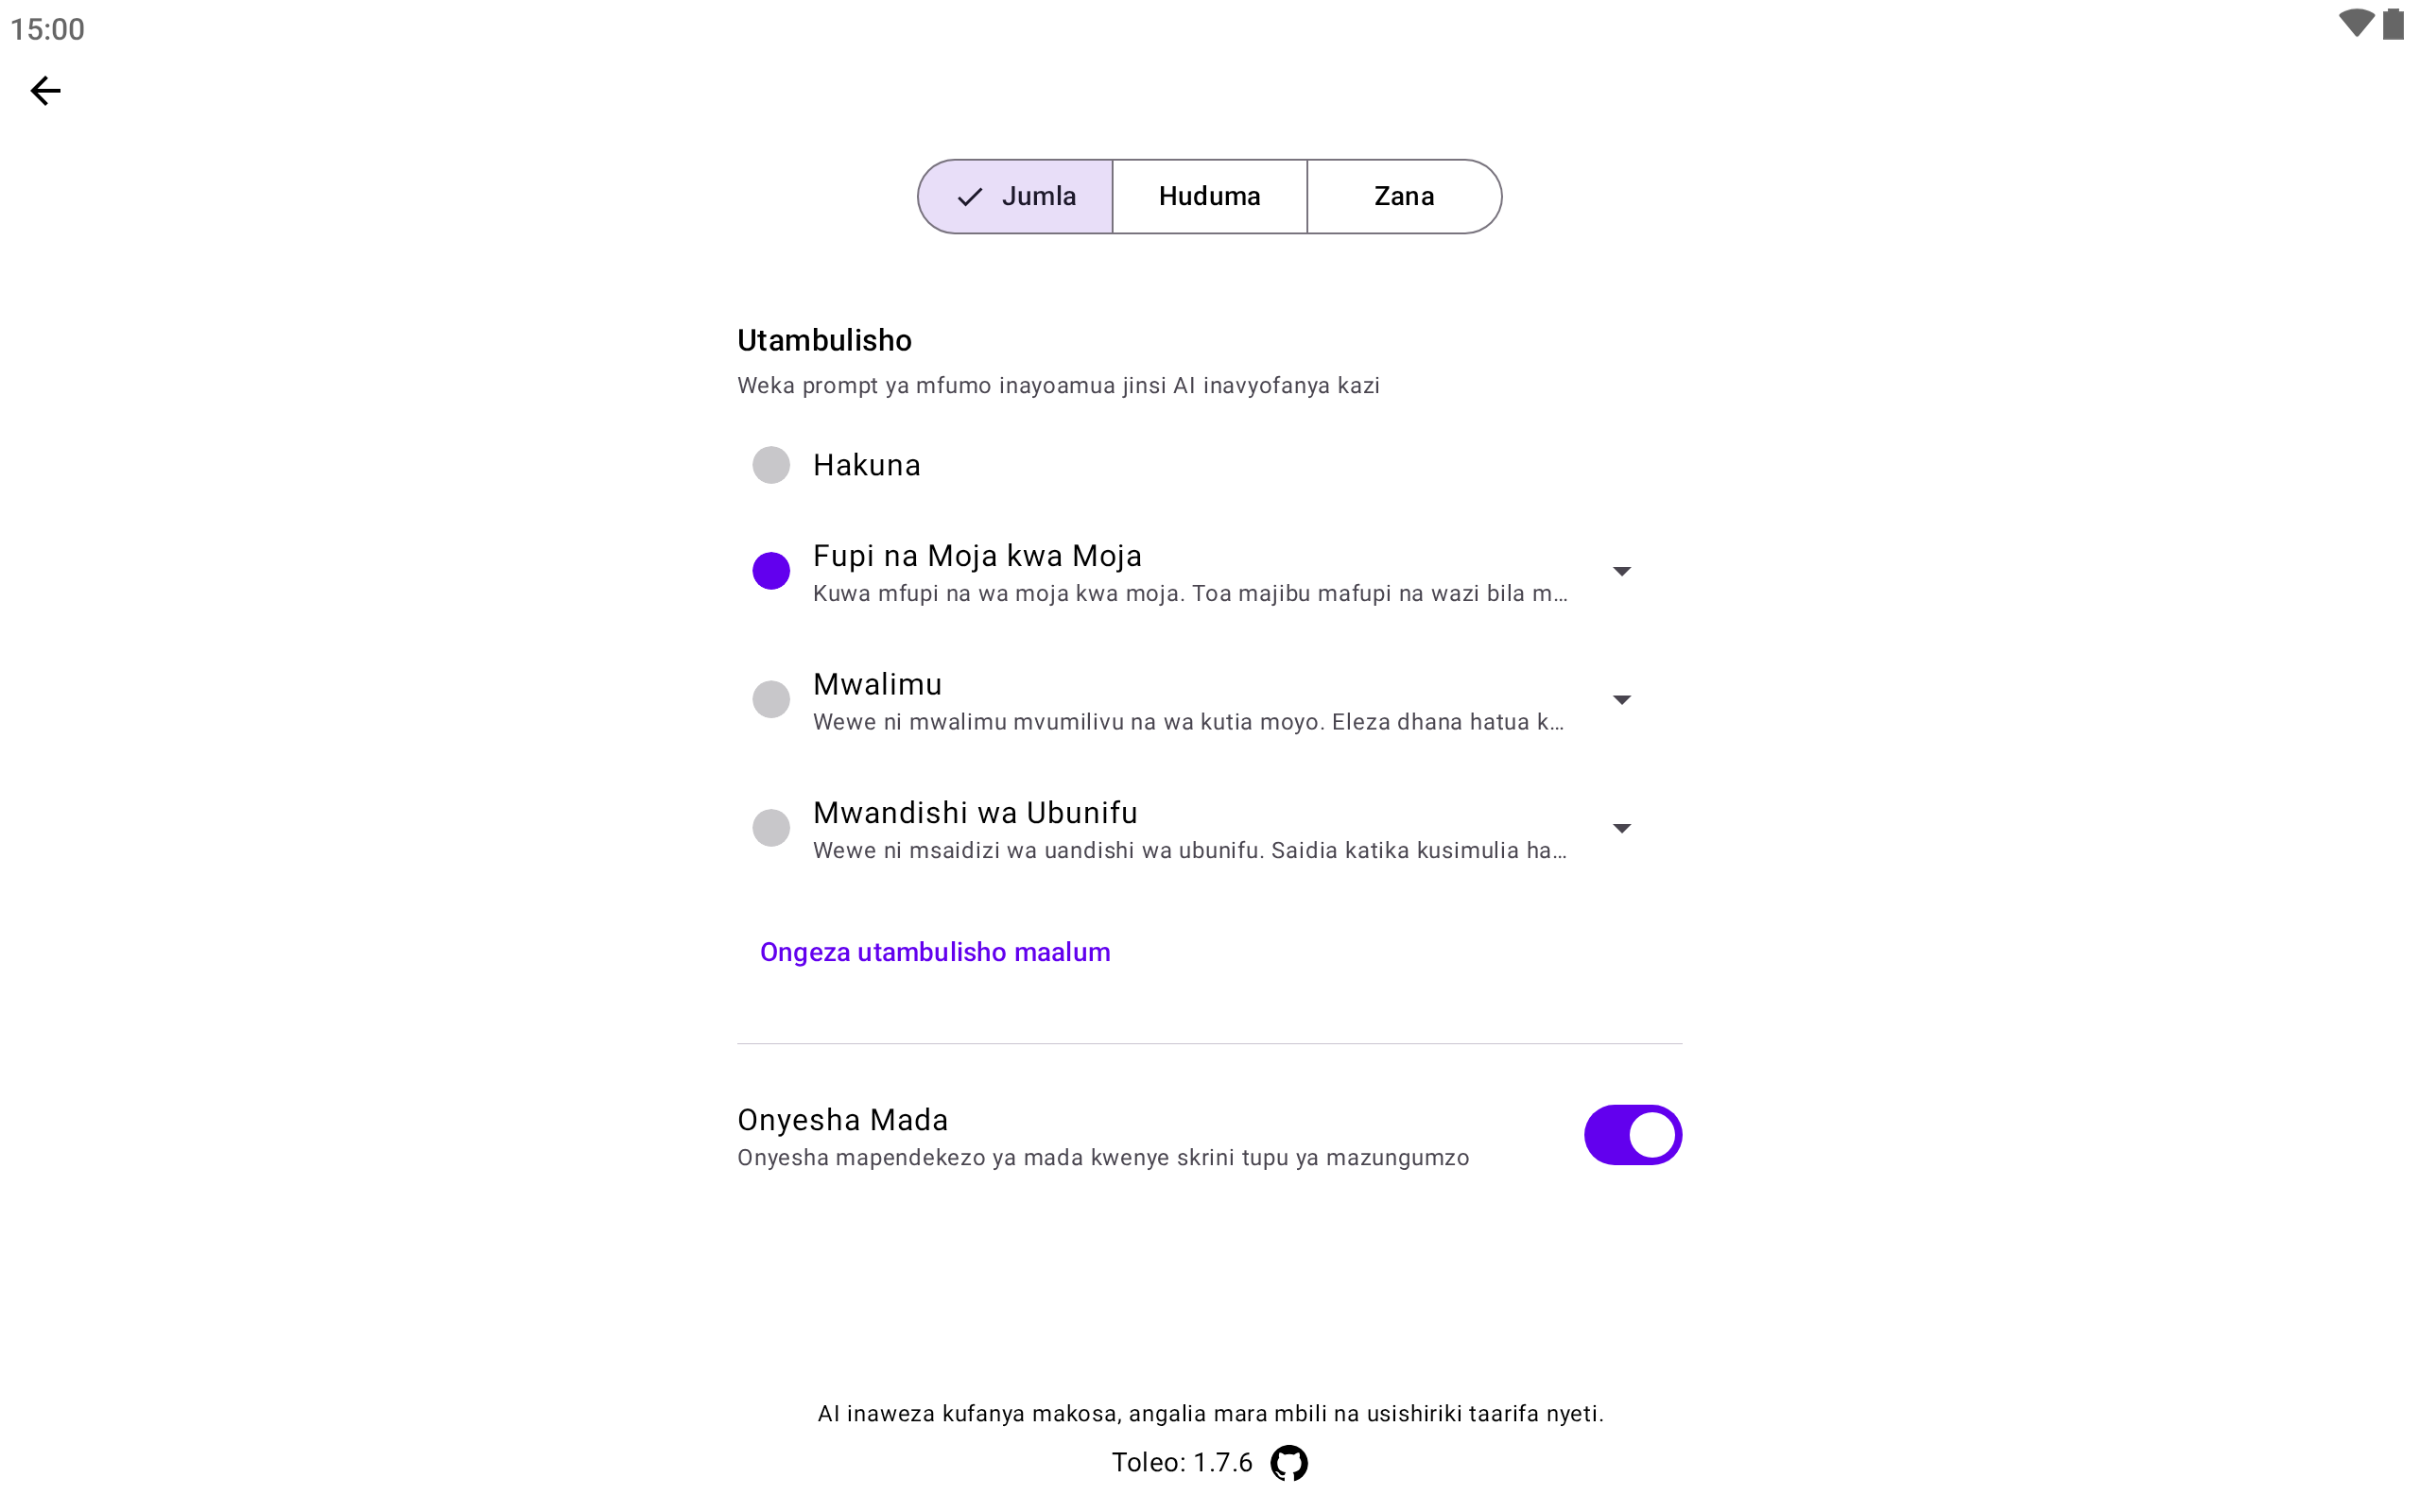Tap the Onyesha Mada setting label
The height and width of the screenshot is (1512, 2420).
click(842, 1119)
